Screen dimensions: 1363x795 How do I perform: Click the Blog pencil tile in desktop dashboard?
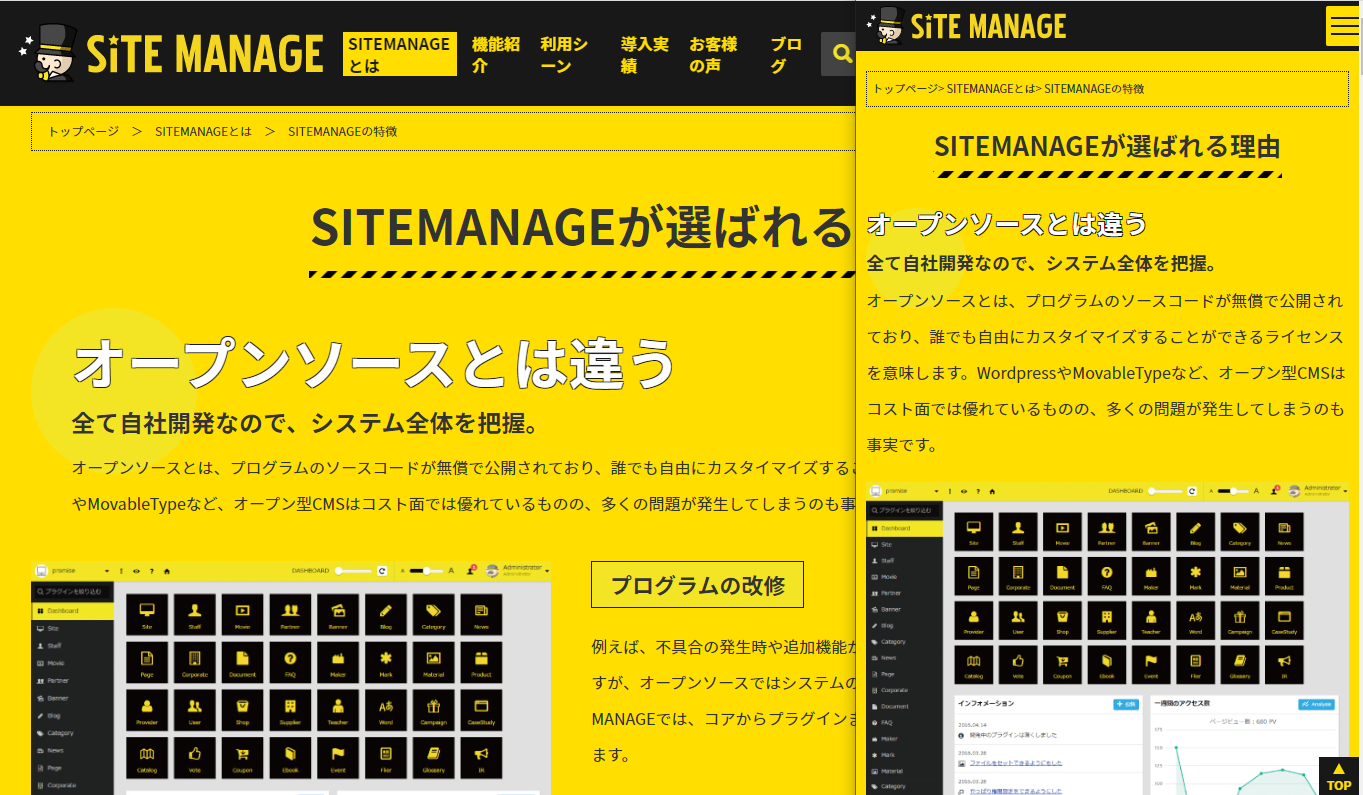[386, 614]
